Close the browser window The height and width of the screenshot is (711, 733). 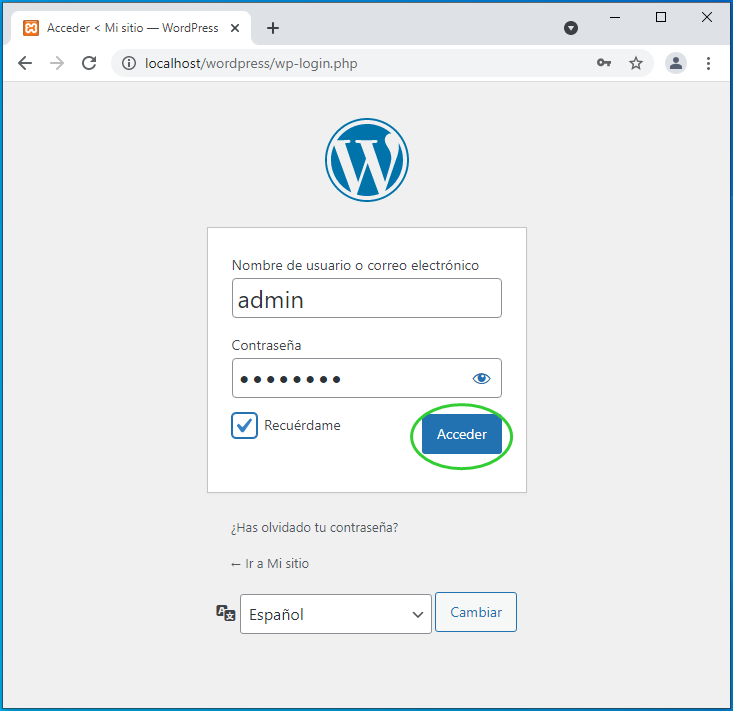tap(707, 17)
